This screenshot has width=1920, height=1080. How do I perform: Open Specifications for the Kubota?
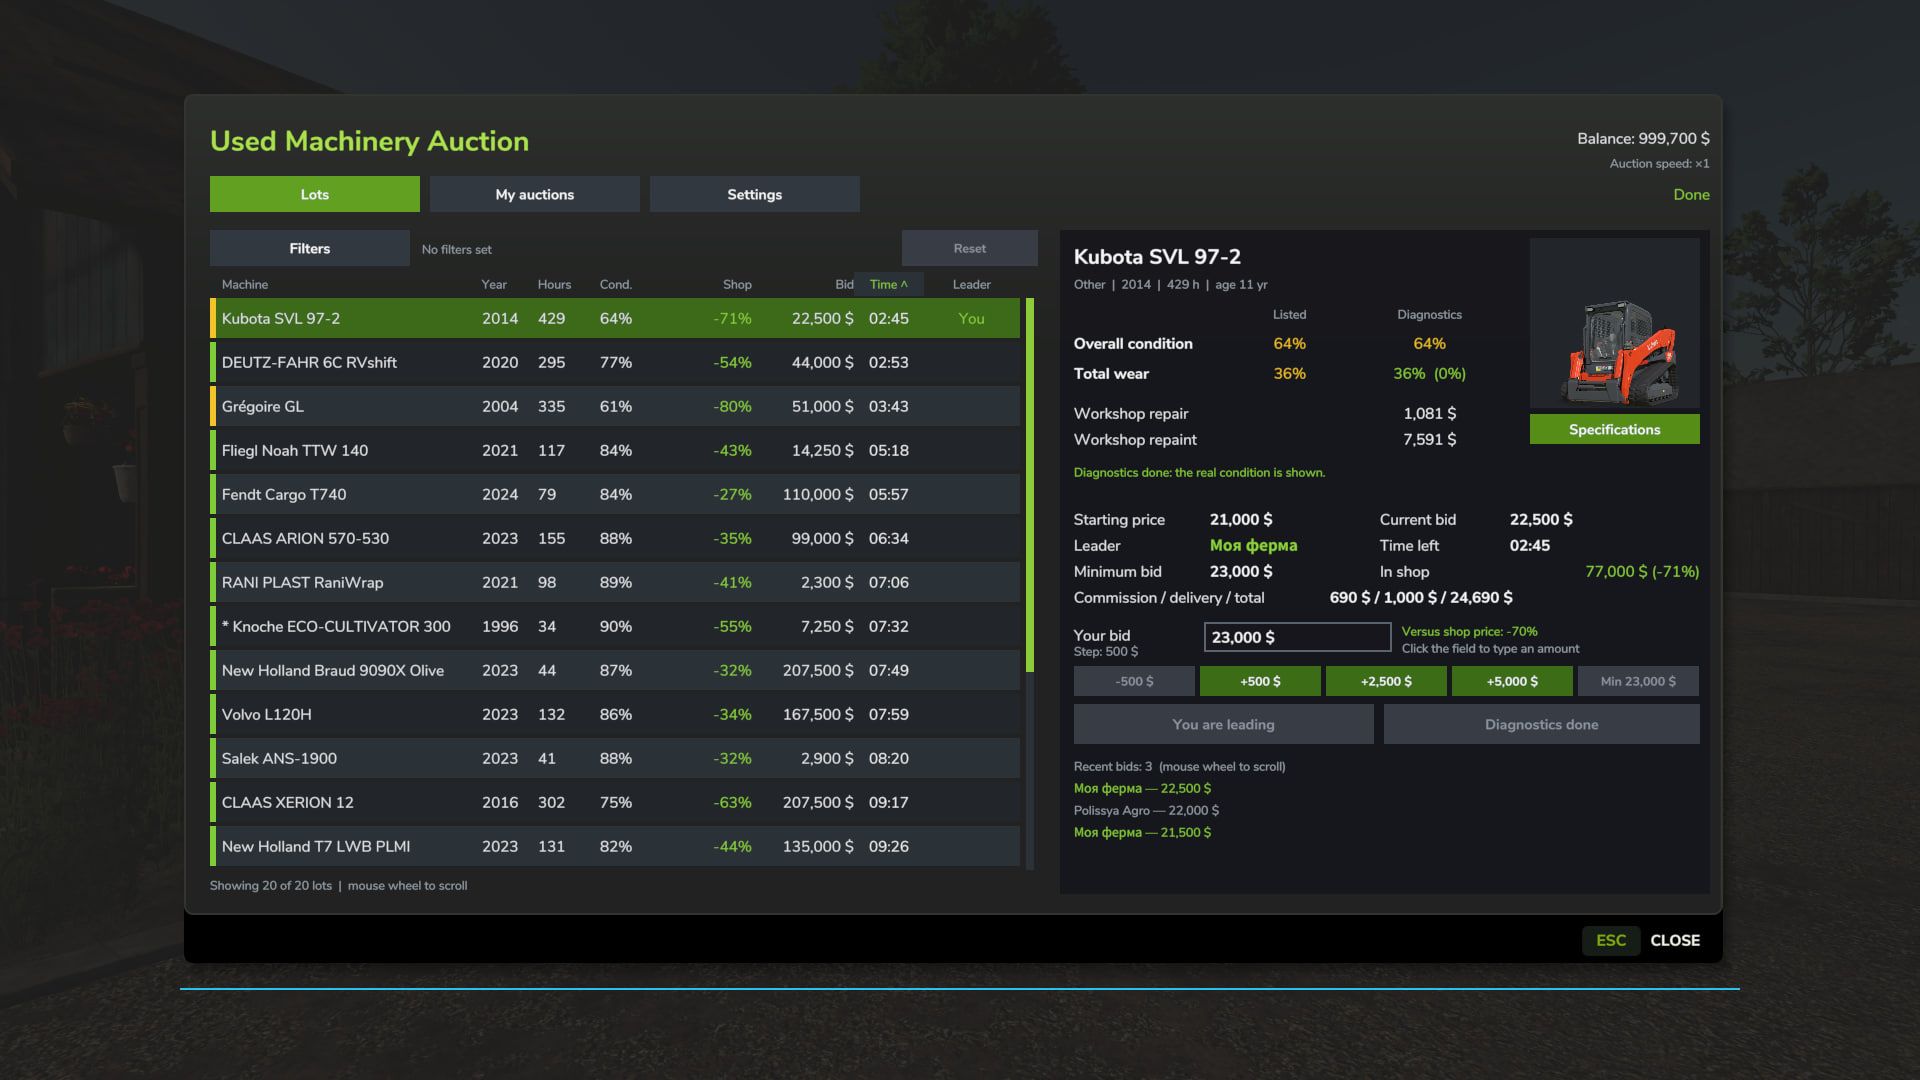(1614, 429)
